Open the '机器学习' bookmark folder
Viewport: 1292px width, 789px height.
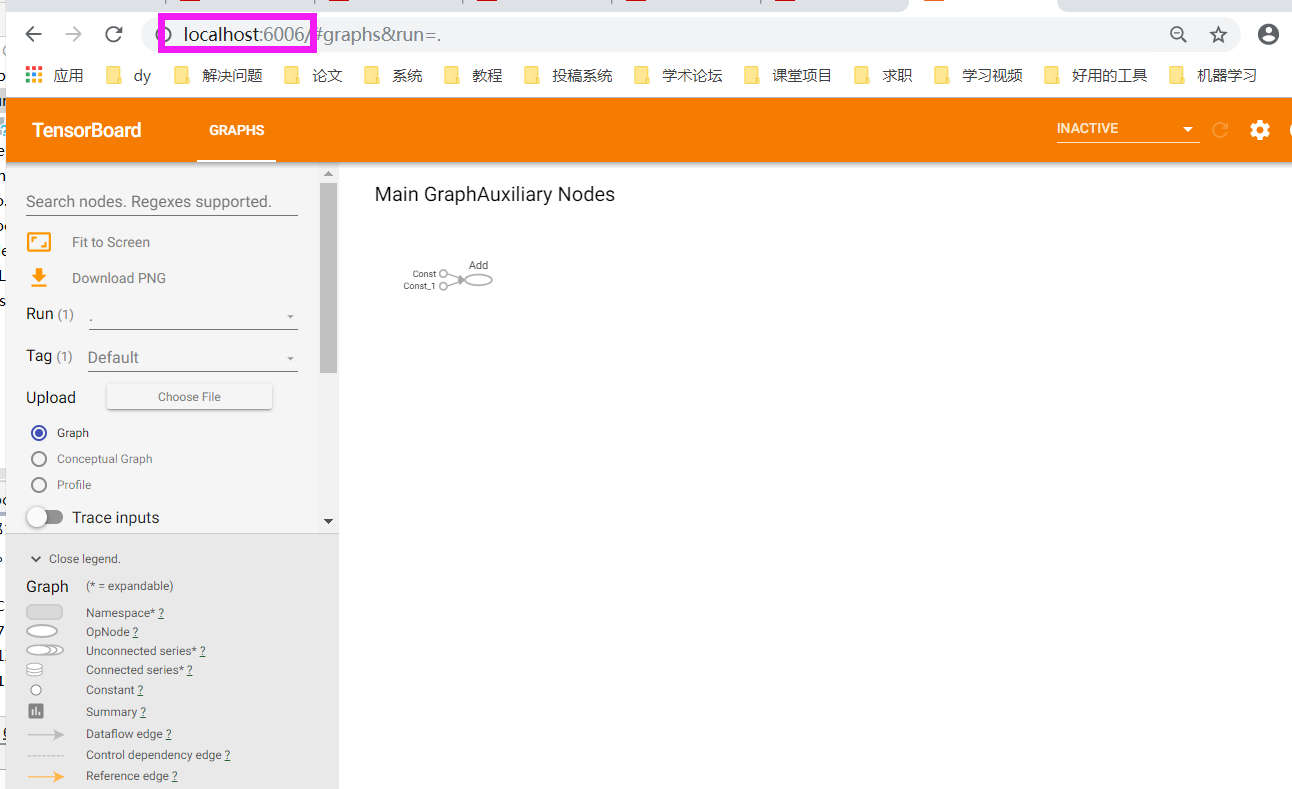coord(1213,75)
